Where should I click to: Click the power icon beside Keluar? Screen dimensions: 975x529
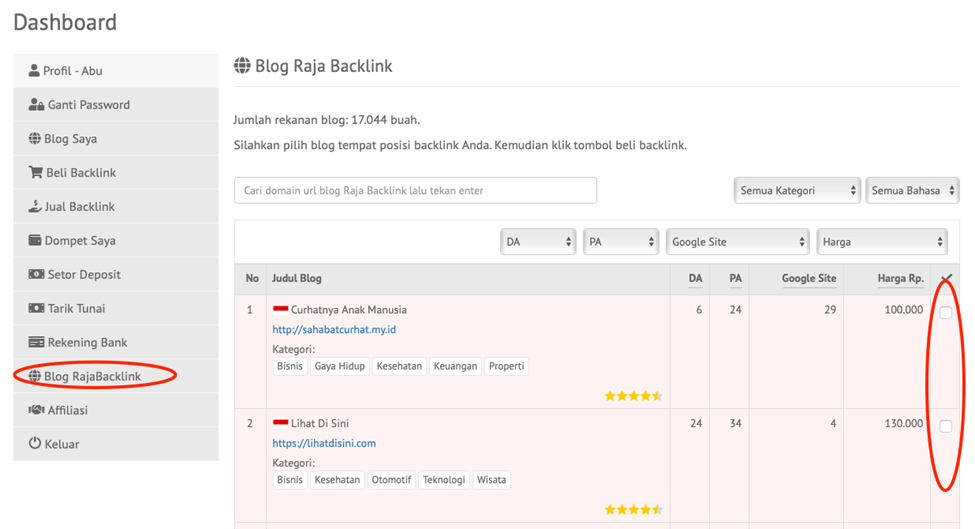tap(35, 444)
